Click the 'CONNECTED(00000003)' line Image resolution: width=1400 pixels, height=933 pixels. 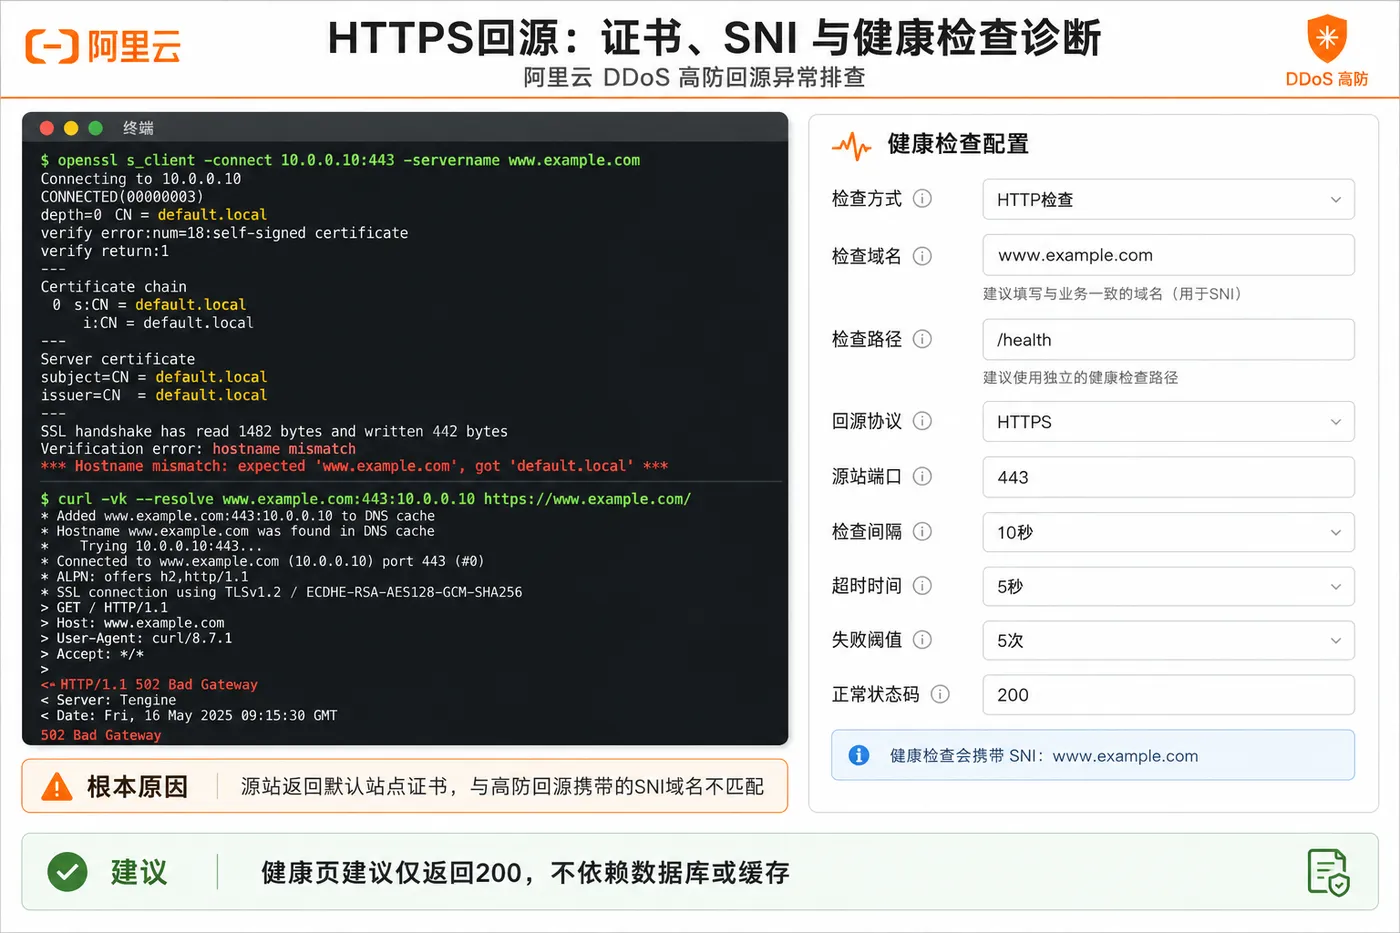pyautogui.click(x=122, y=197)
